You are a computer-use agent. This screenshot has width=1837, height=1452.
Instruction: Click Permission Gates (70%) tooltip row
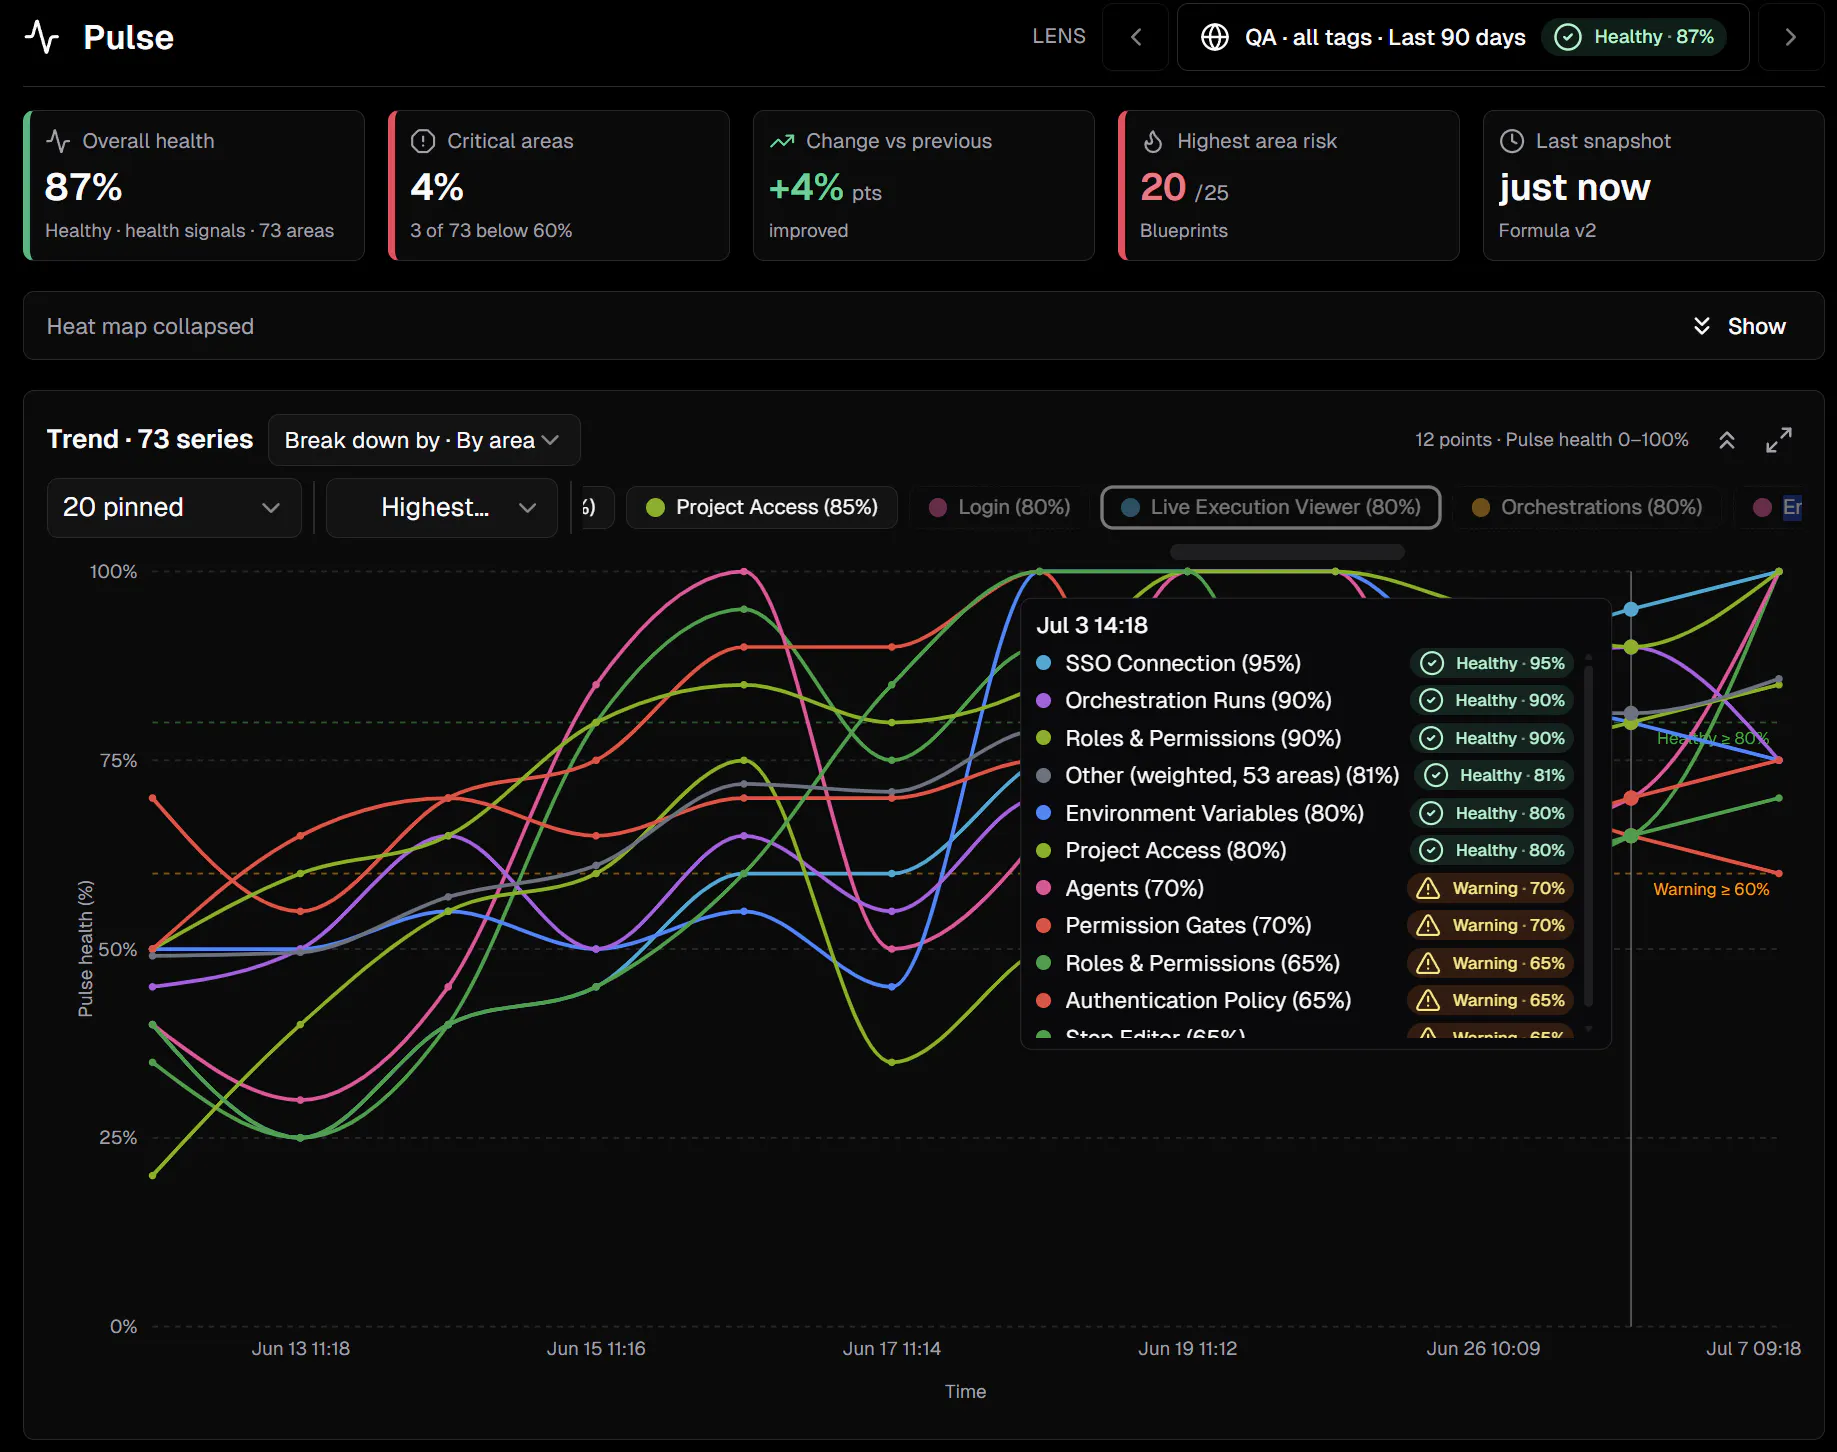1304,925
